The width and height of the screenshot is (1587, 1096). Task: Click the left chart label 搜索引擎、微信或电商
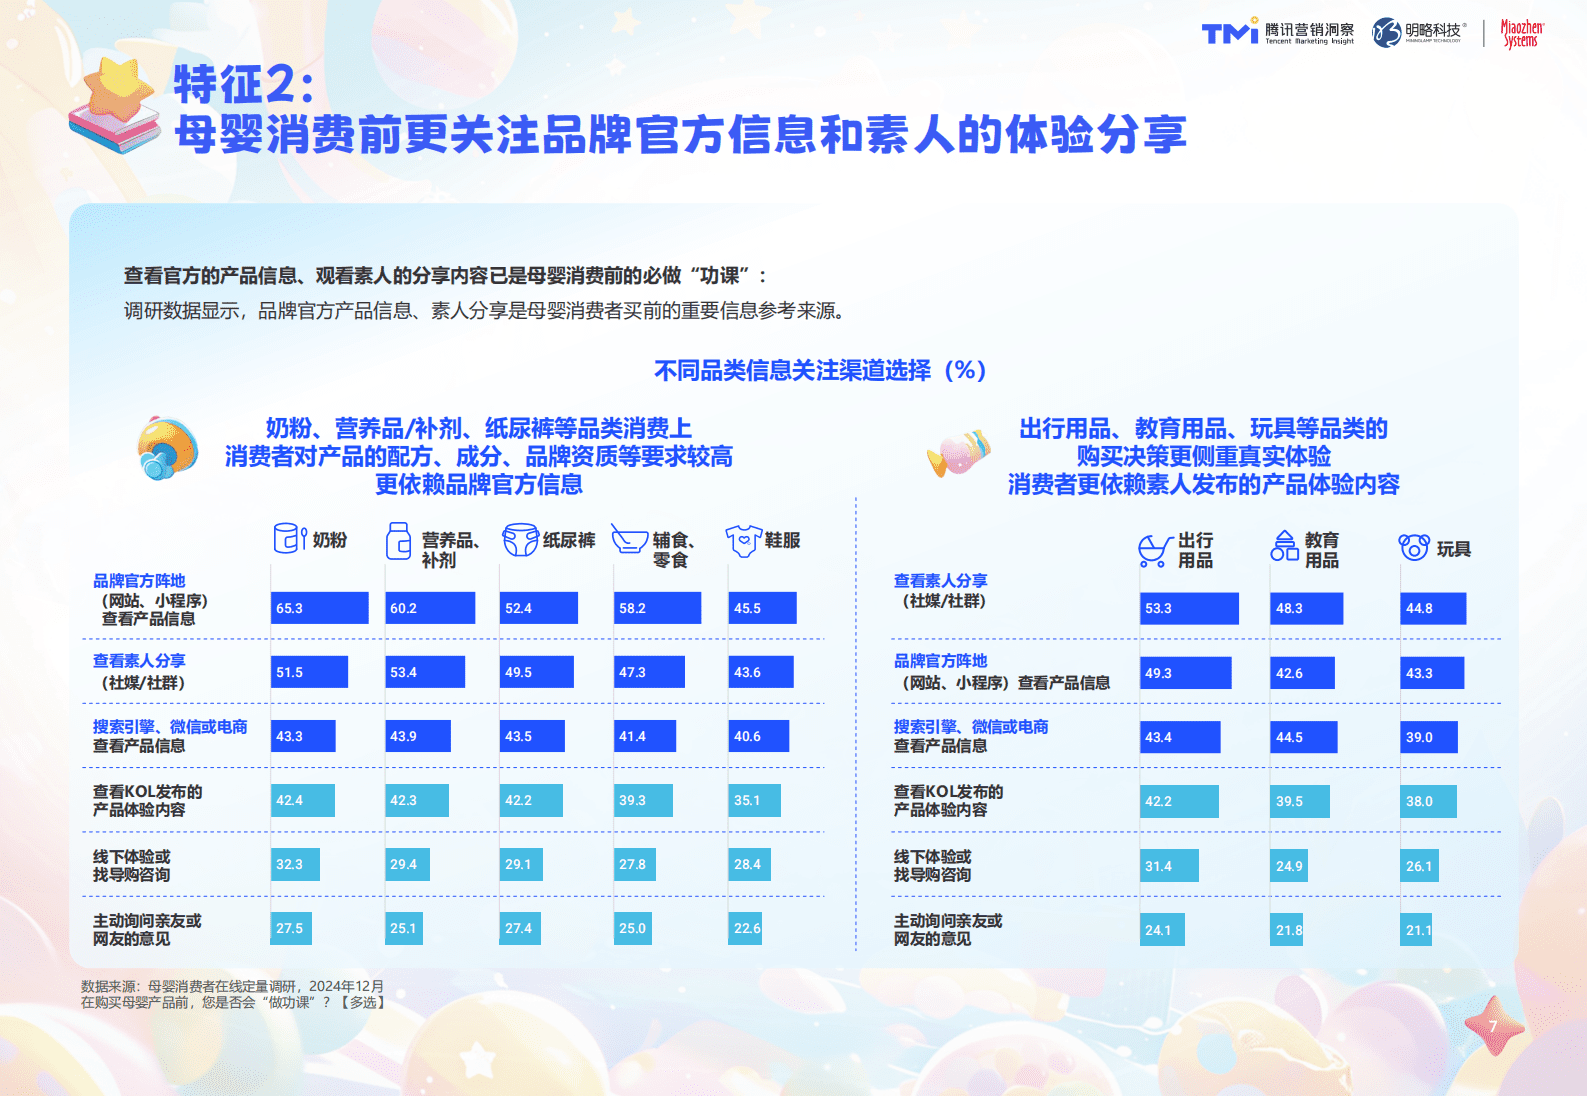coord(170,727)
